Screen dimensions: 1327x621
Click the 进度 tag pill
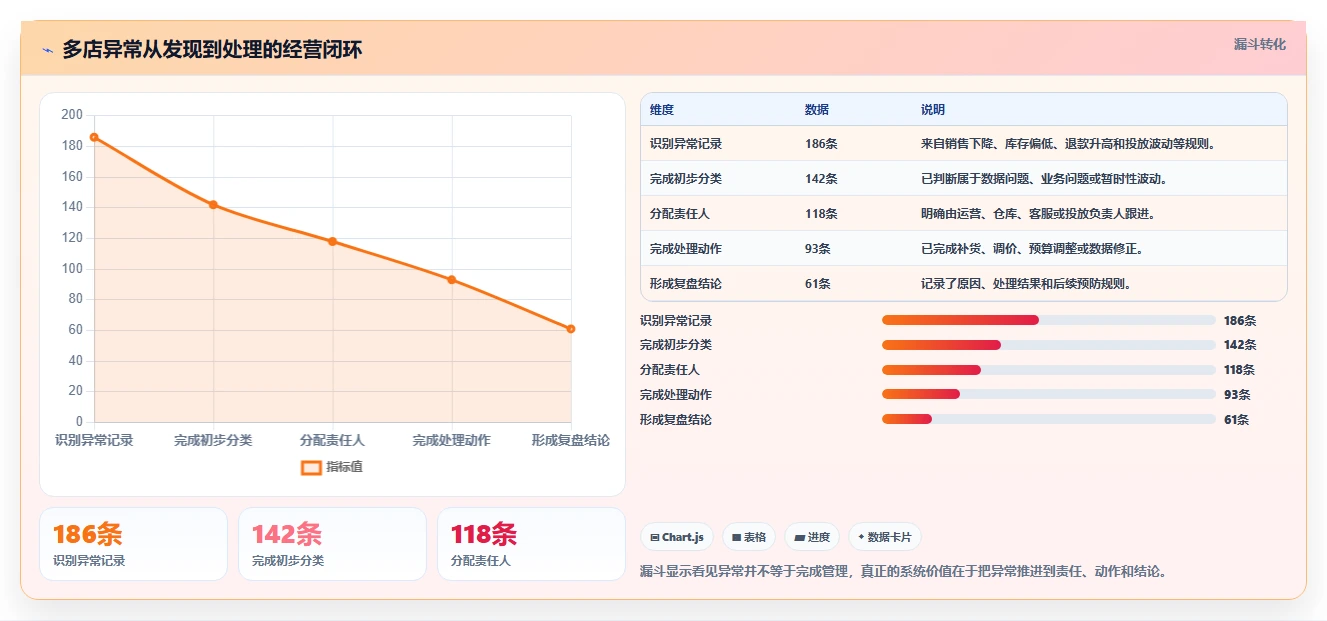click(x=812, y=537)
